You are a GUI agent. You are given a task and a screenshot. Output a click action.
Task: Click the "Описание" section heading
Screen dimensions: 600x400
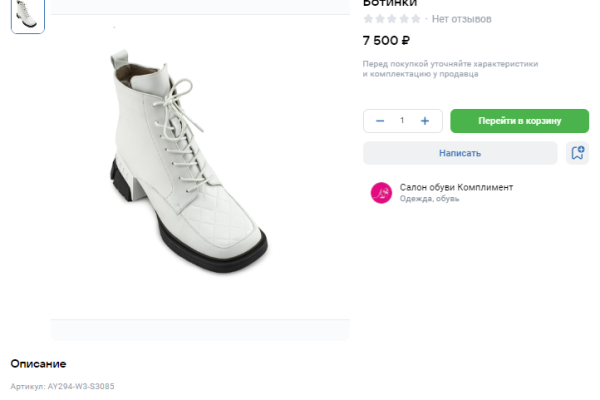coord(38,363)
